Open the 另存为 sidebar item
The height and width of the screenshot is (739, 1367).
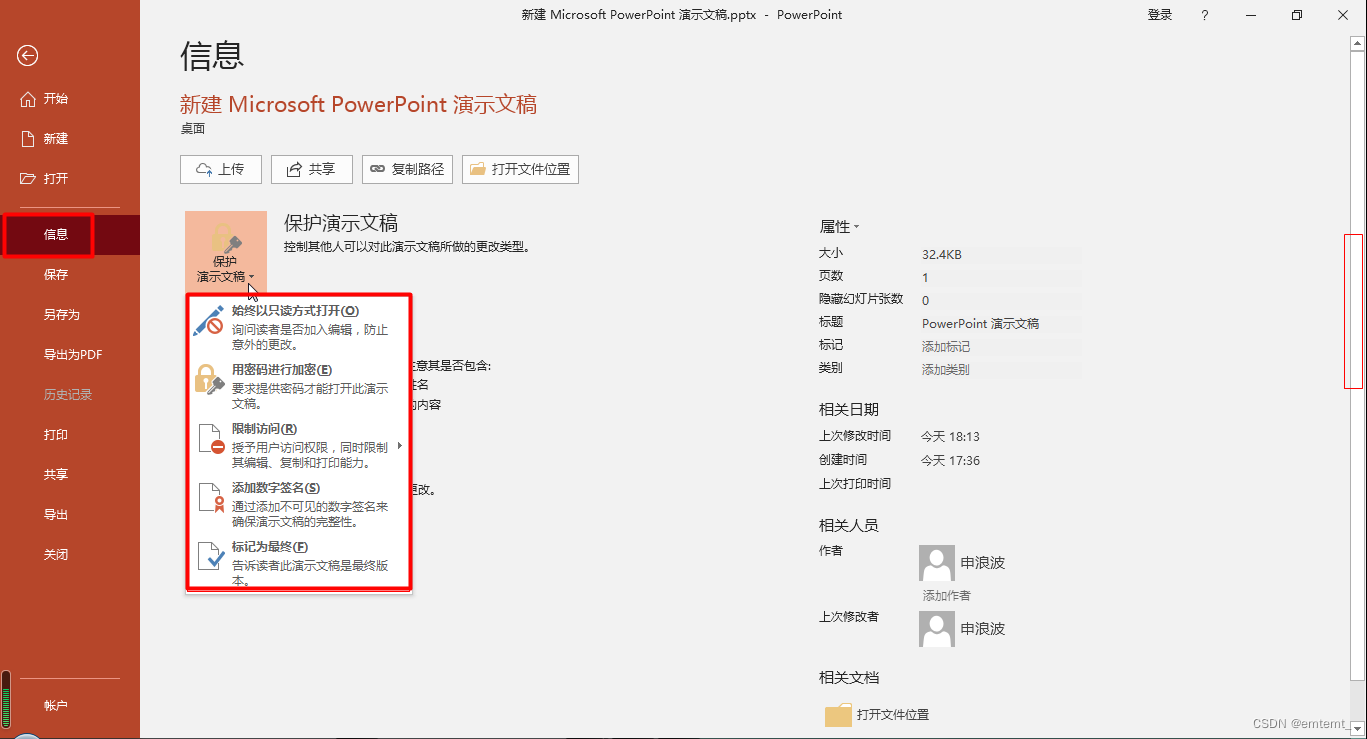[x=70, y=315]
